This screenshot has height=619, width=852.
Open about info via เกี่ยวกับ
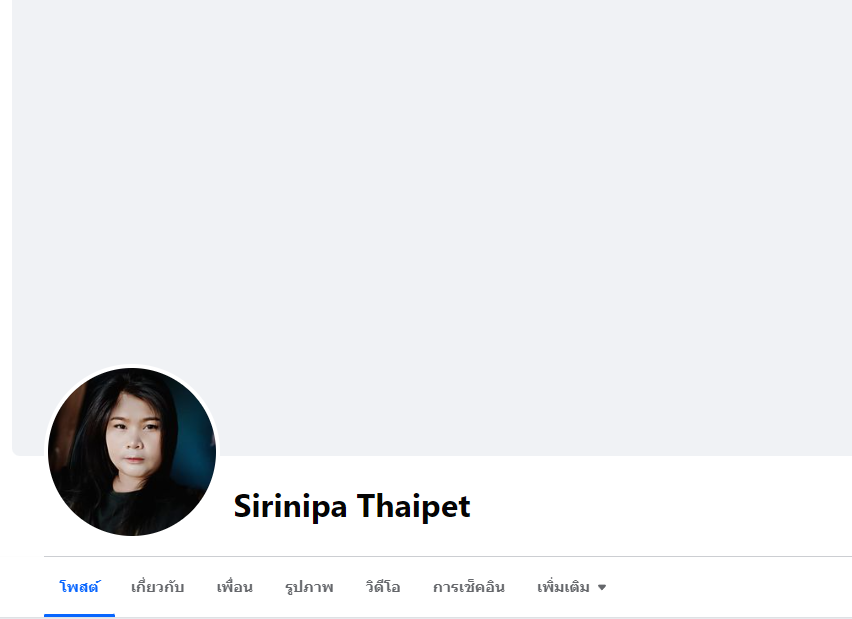click(158, 587)
